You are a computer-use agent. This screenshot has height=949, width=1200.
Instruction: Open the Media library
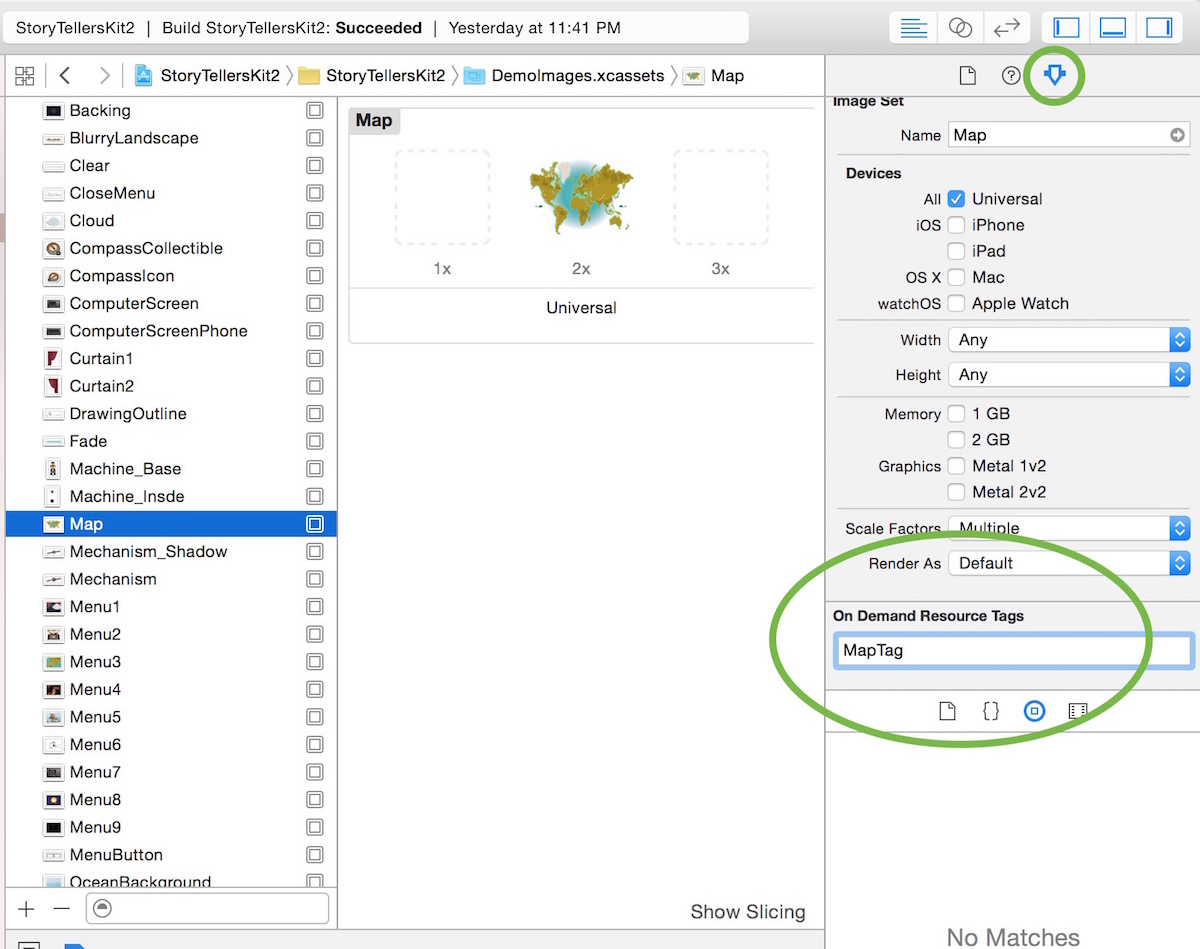[x=1077, y=711]
